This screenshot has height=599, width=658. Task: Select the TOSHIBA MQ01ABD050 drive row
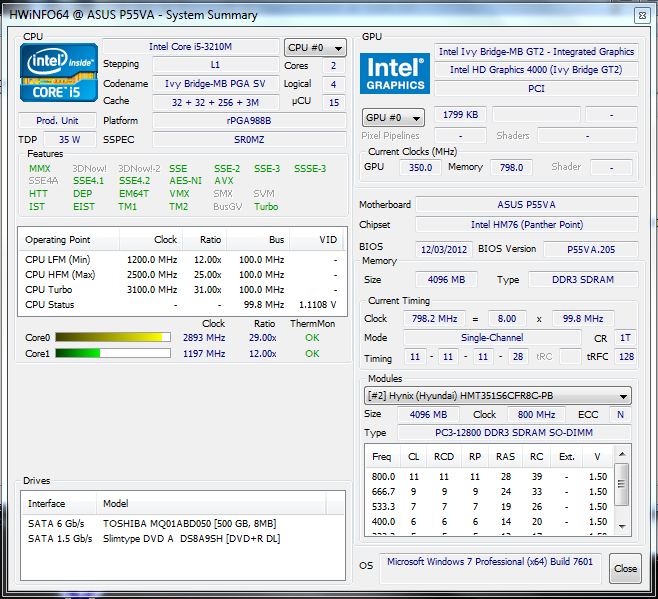pos(183,523)
